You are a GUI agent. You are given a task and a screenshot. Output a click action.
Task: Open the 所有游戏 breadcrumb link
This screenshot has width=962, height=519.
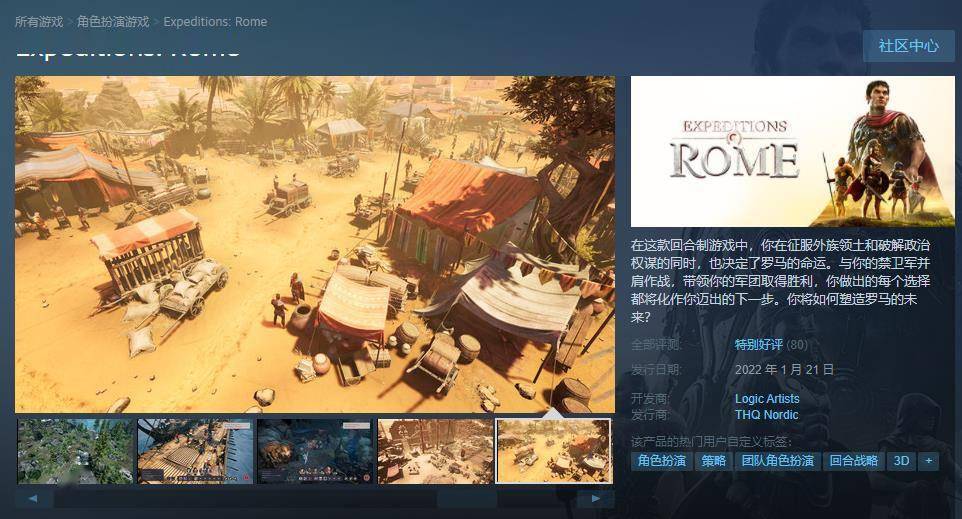click(x=39, y=22)
